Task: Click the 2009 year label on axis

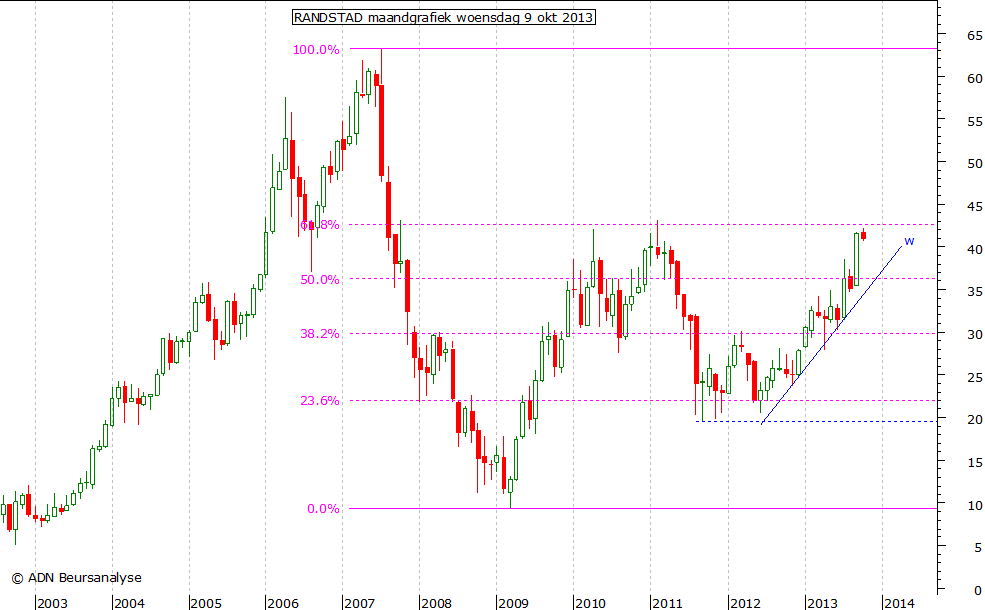Action: (x=513, y=604)
